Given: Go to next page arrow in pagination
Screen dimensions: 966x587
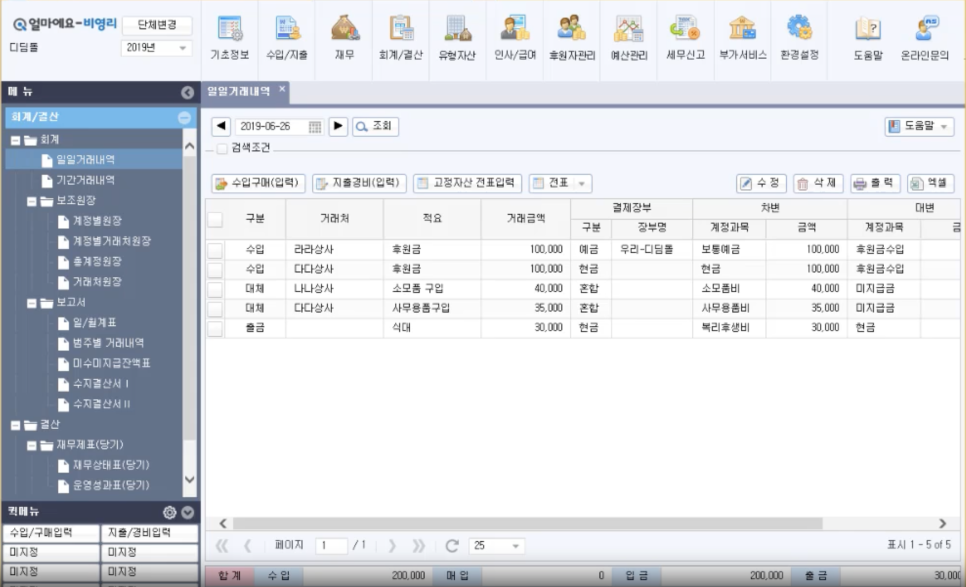Looking at the screenshot, I should coord(392,546).
